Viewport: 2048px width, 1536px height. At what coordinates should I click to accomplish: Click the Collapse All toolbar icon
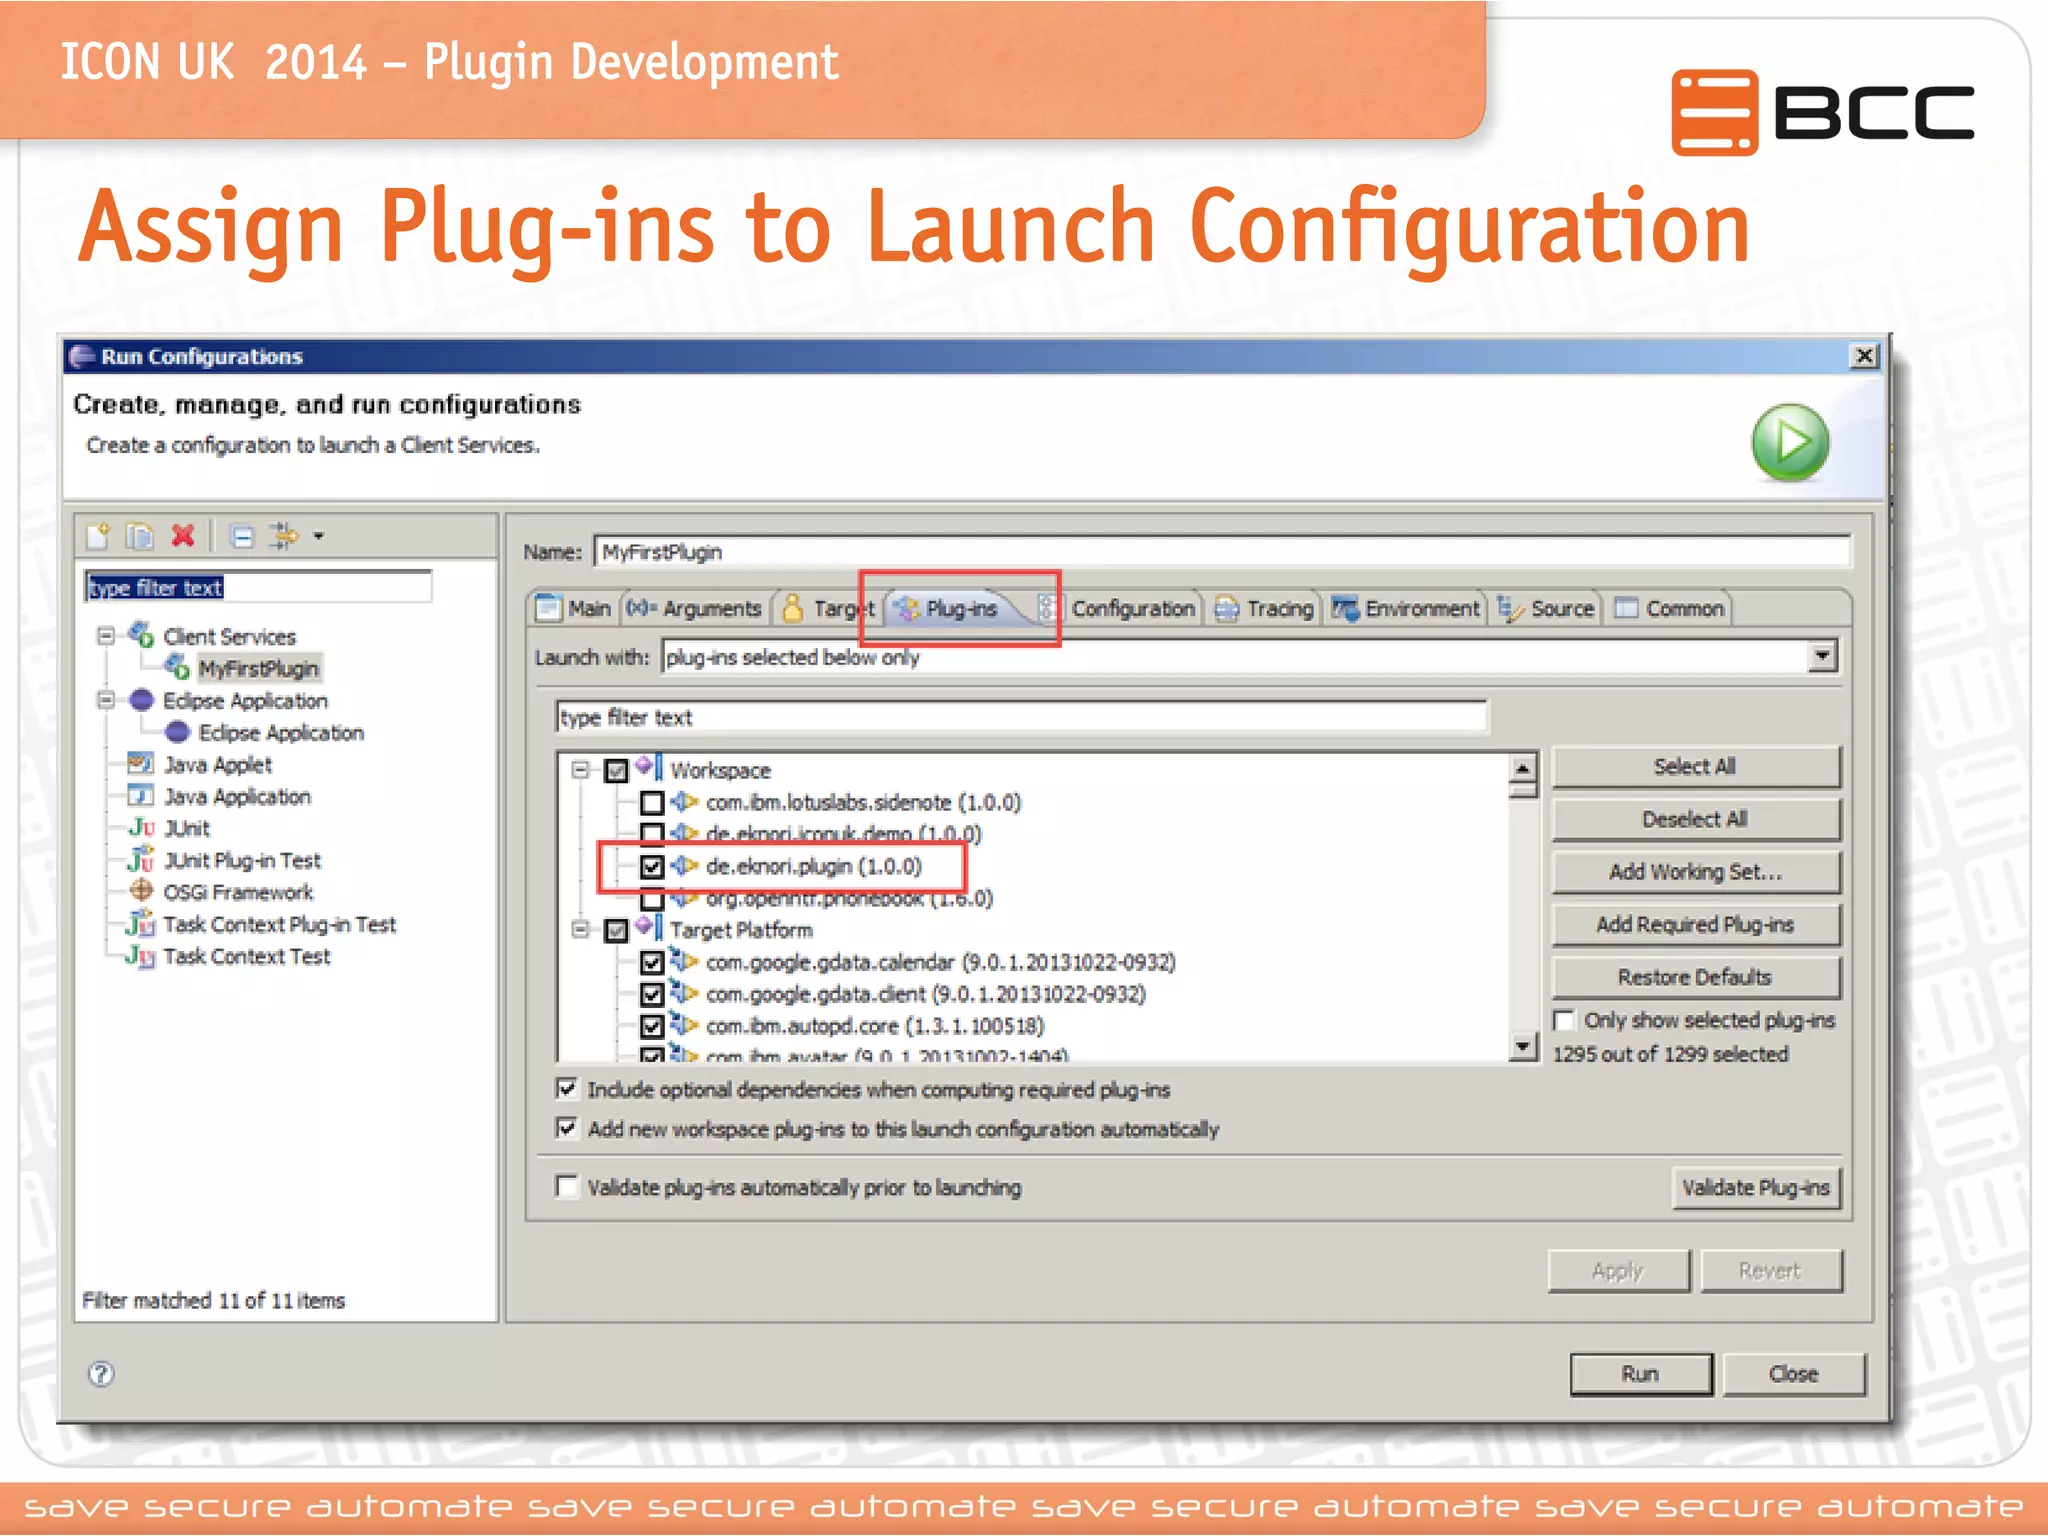coord(242,536)
